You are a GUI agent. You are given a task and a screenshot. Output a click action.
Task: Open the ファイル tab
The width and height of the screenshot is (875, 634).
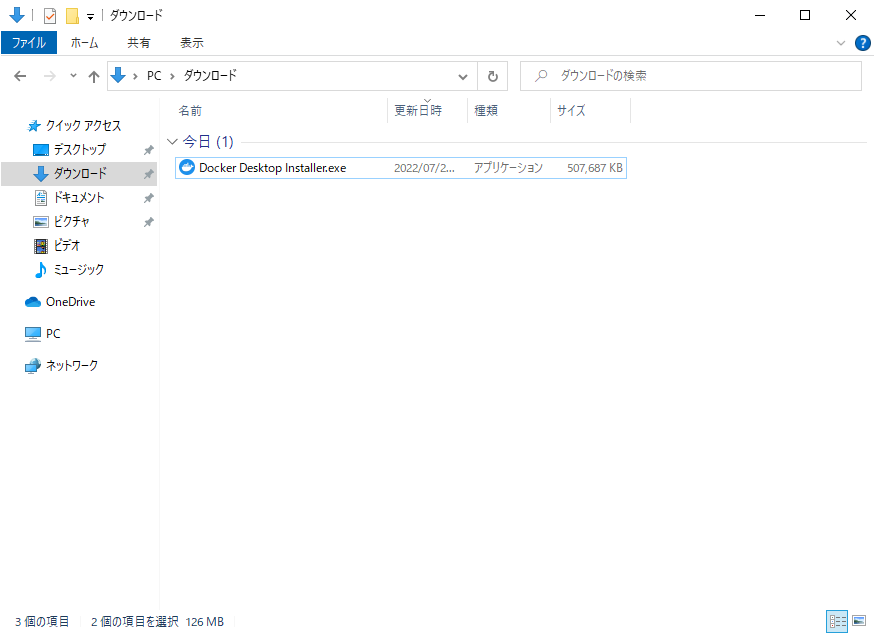point(29,42)
